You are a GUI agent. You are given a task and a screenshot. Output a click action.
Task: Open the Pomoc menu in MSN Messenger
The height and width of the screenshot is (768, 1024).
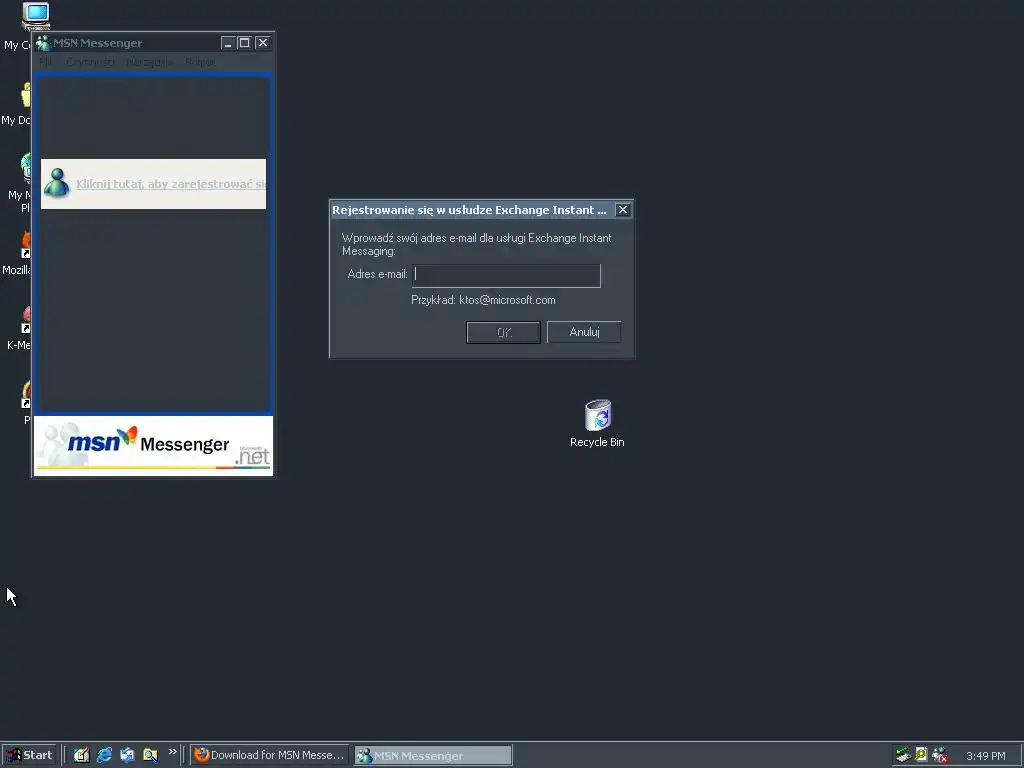[200, 62]
